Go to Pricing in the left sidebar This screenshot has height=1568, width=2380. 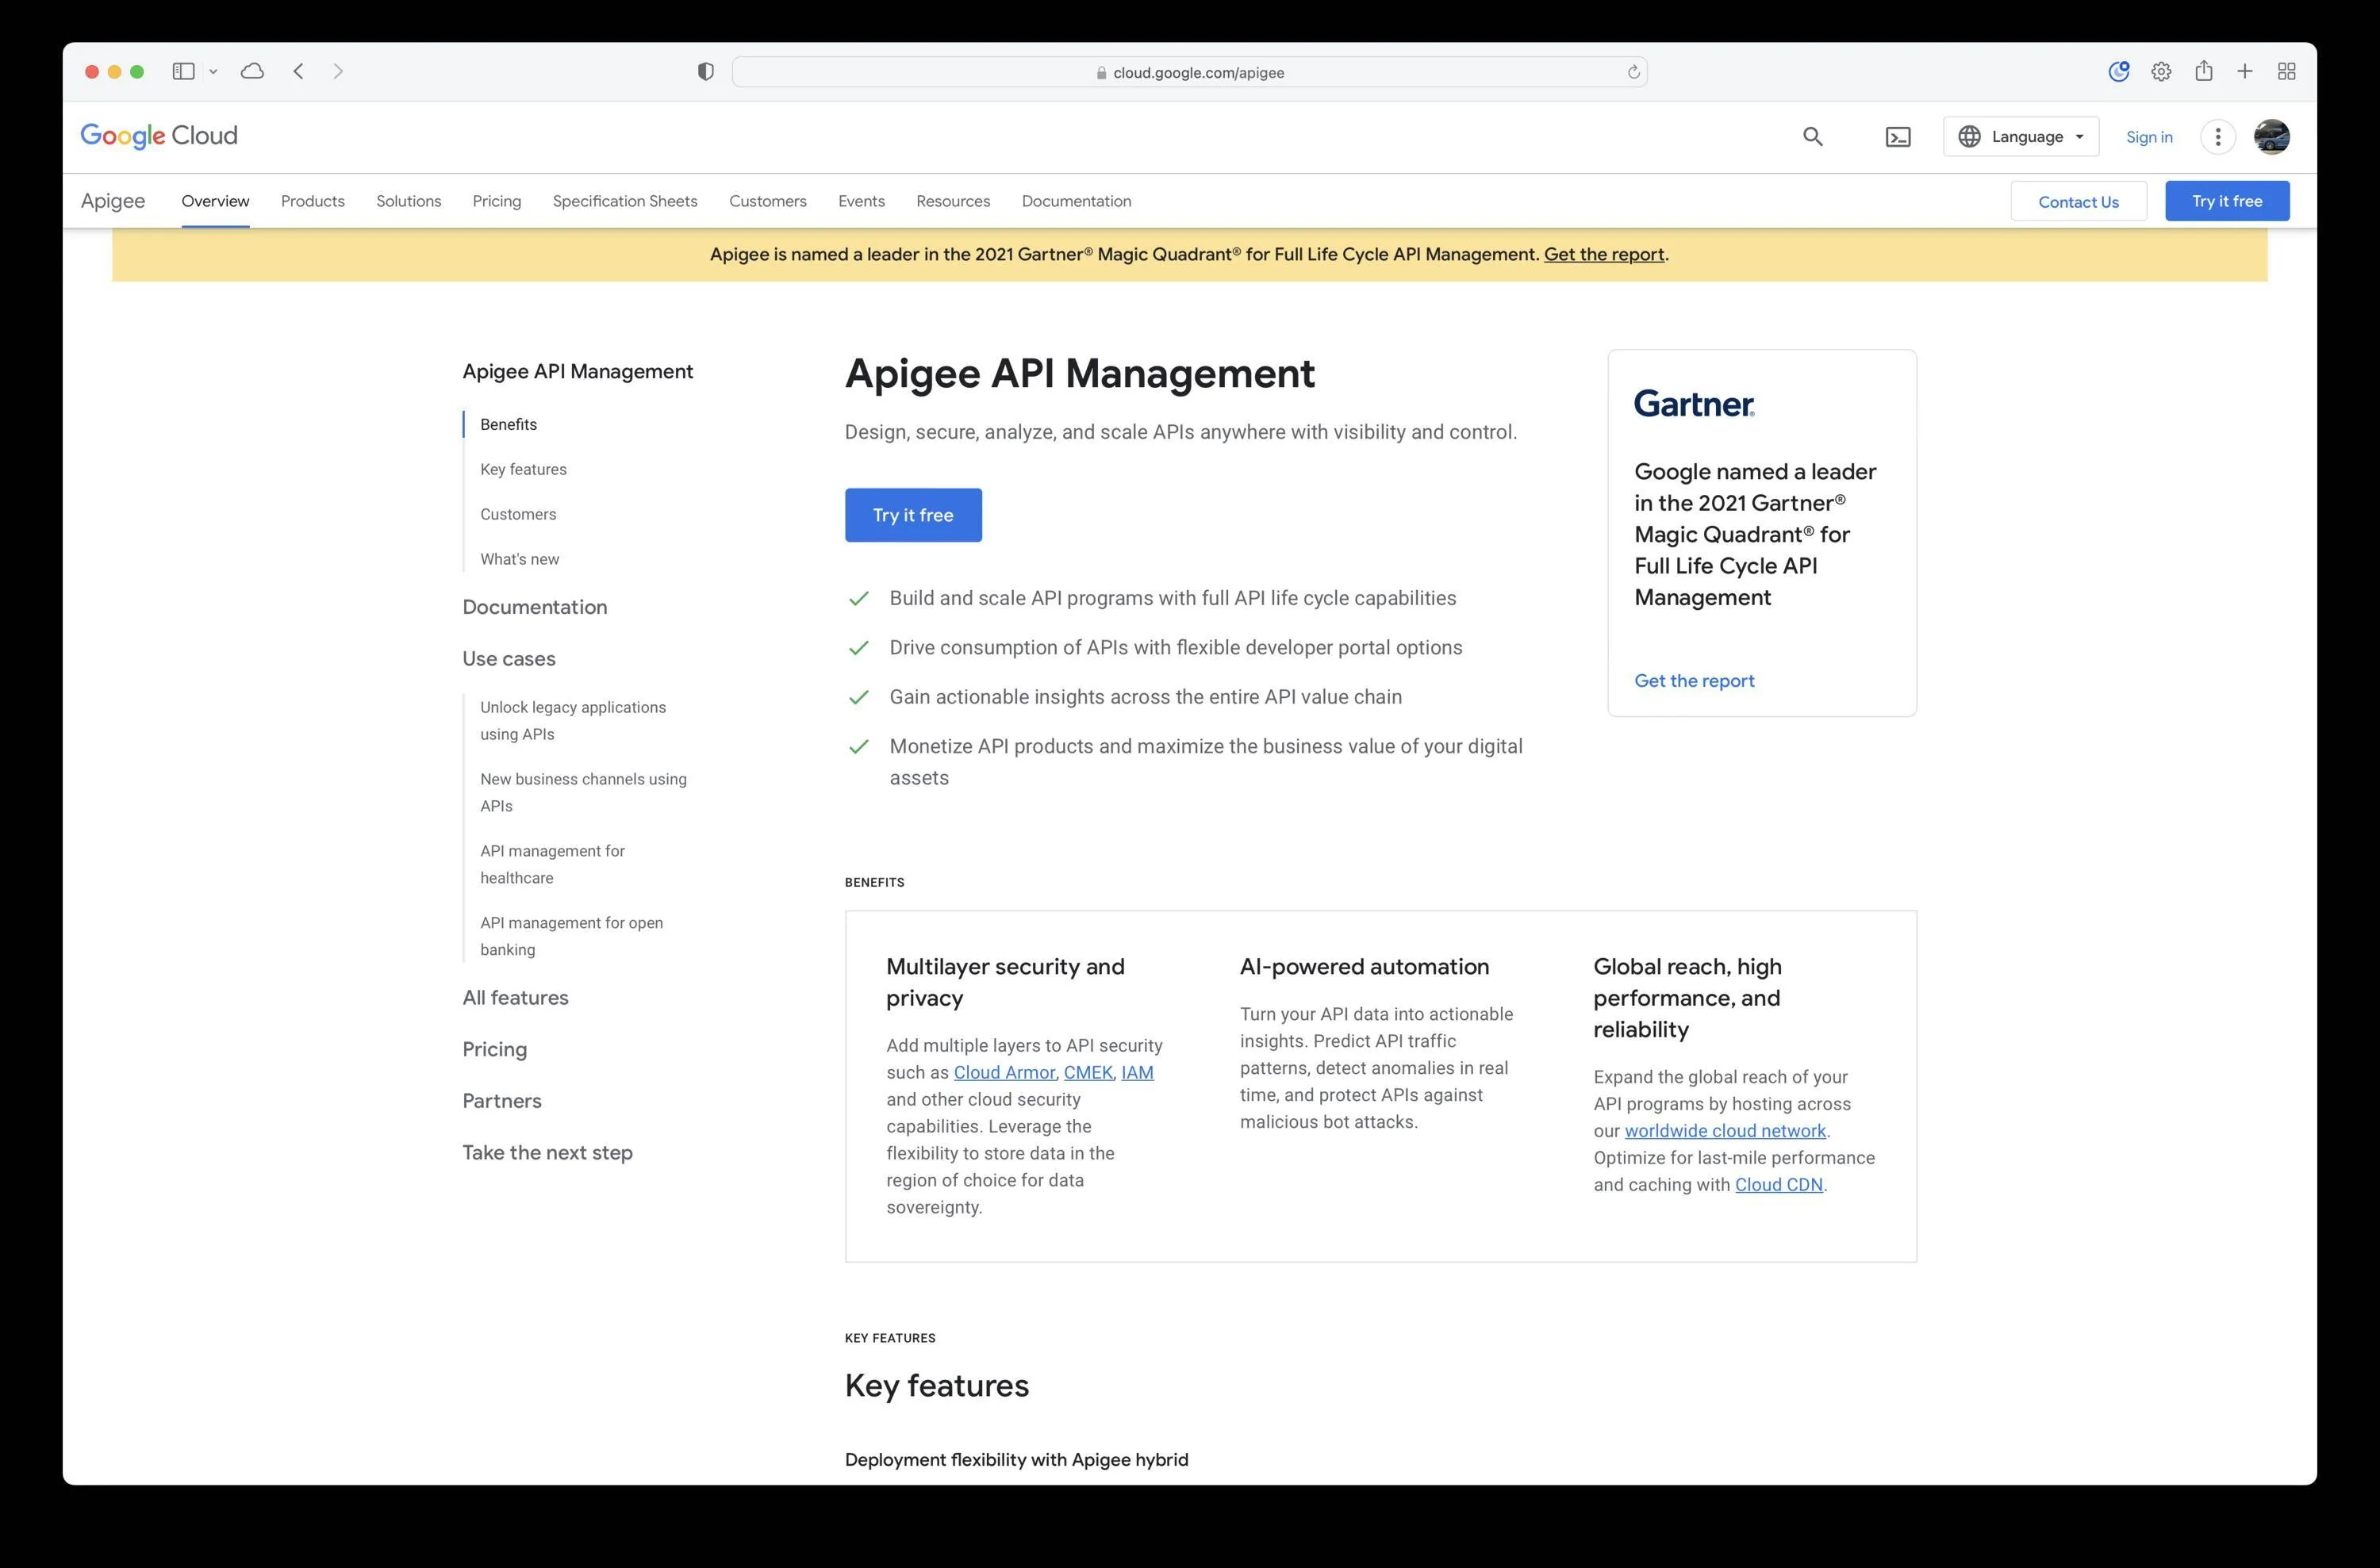click(494, 1050)
